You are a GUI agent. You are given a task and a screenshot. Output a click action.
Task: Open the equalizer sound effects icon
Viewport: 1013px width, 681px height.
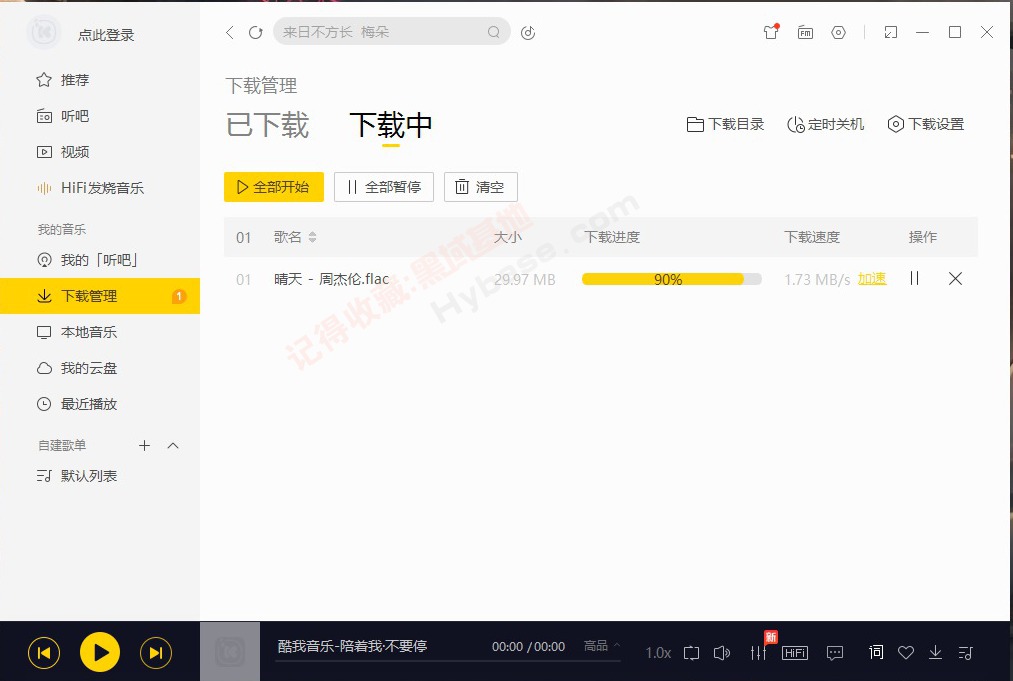point(758,653)
